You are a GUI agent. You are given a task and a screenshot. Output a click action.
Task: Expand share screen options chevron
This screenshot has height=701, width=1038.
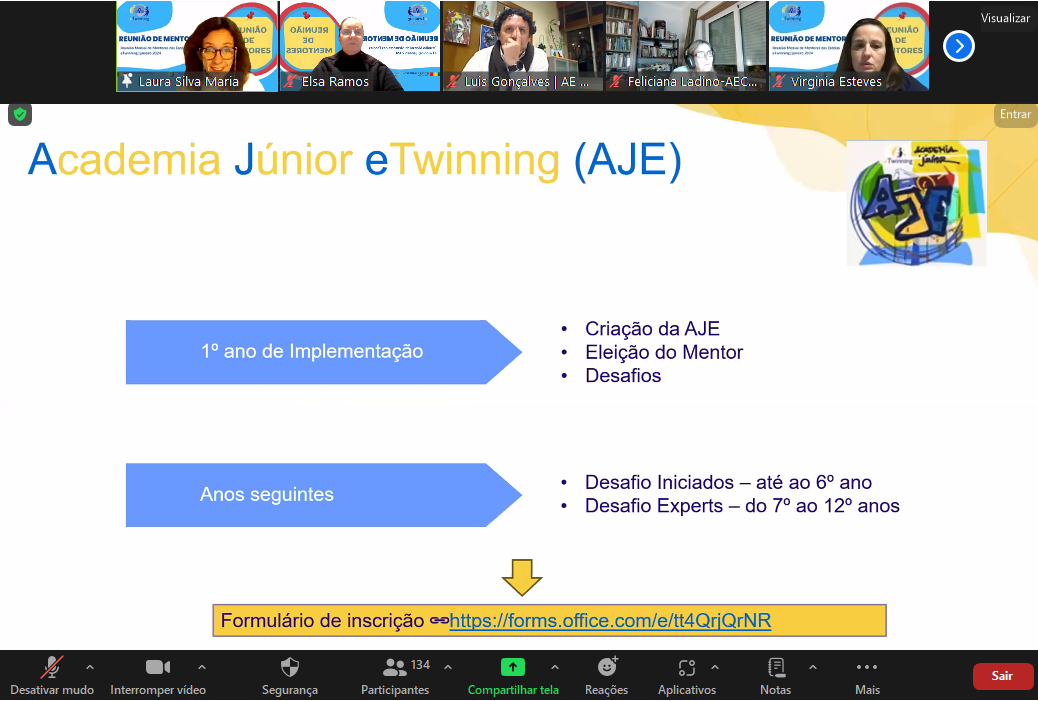tap(555, 667)
